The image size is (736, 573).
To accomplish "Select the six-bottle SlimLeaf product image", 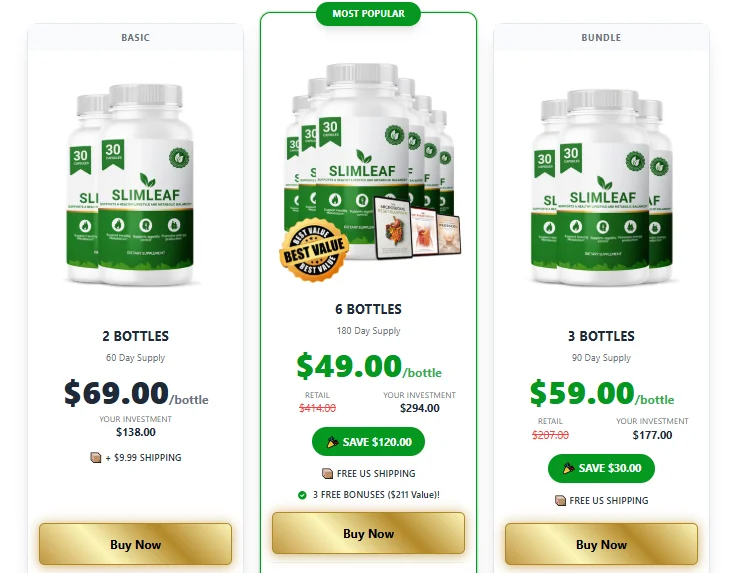I will (369, 162).
